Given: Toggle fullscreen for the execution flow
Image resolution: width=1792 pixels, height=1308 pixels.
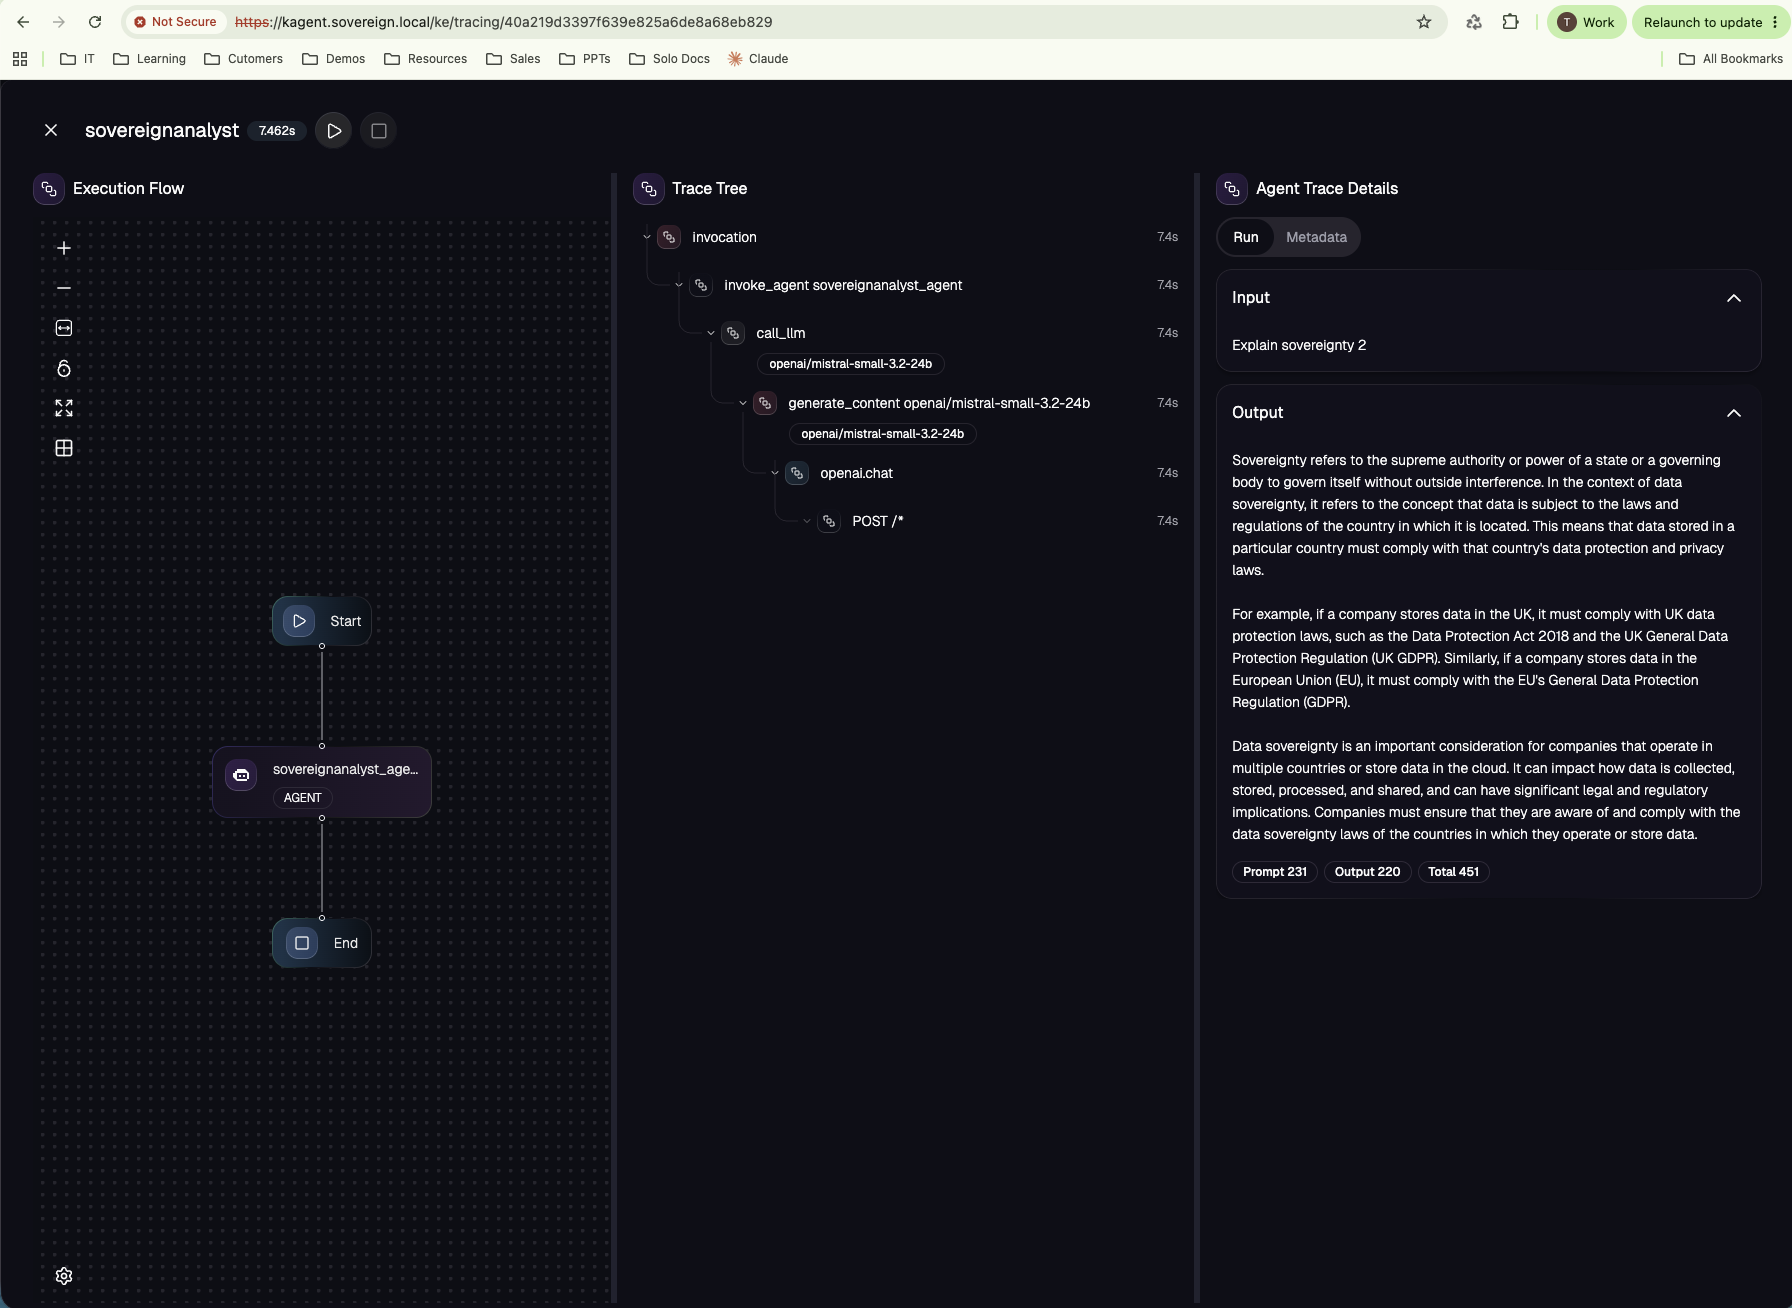Looking at the screenshot, I should 64,408.
